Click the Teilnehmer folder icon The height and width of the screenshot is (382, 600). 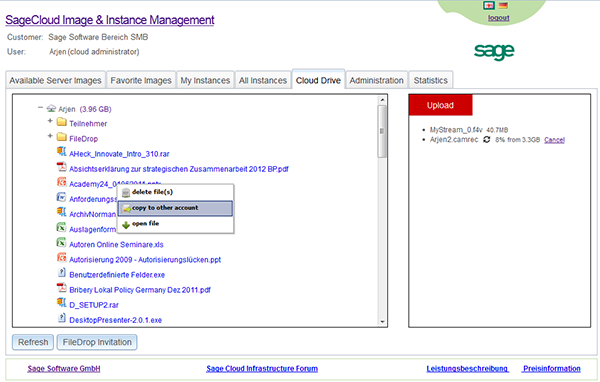point(62,122)
